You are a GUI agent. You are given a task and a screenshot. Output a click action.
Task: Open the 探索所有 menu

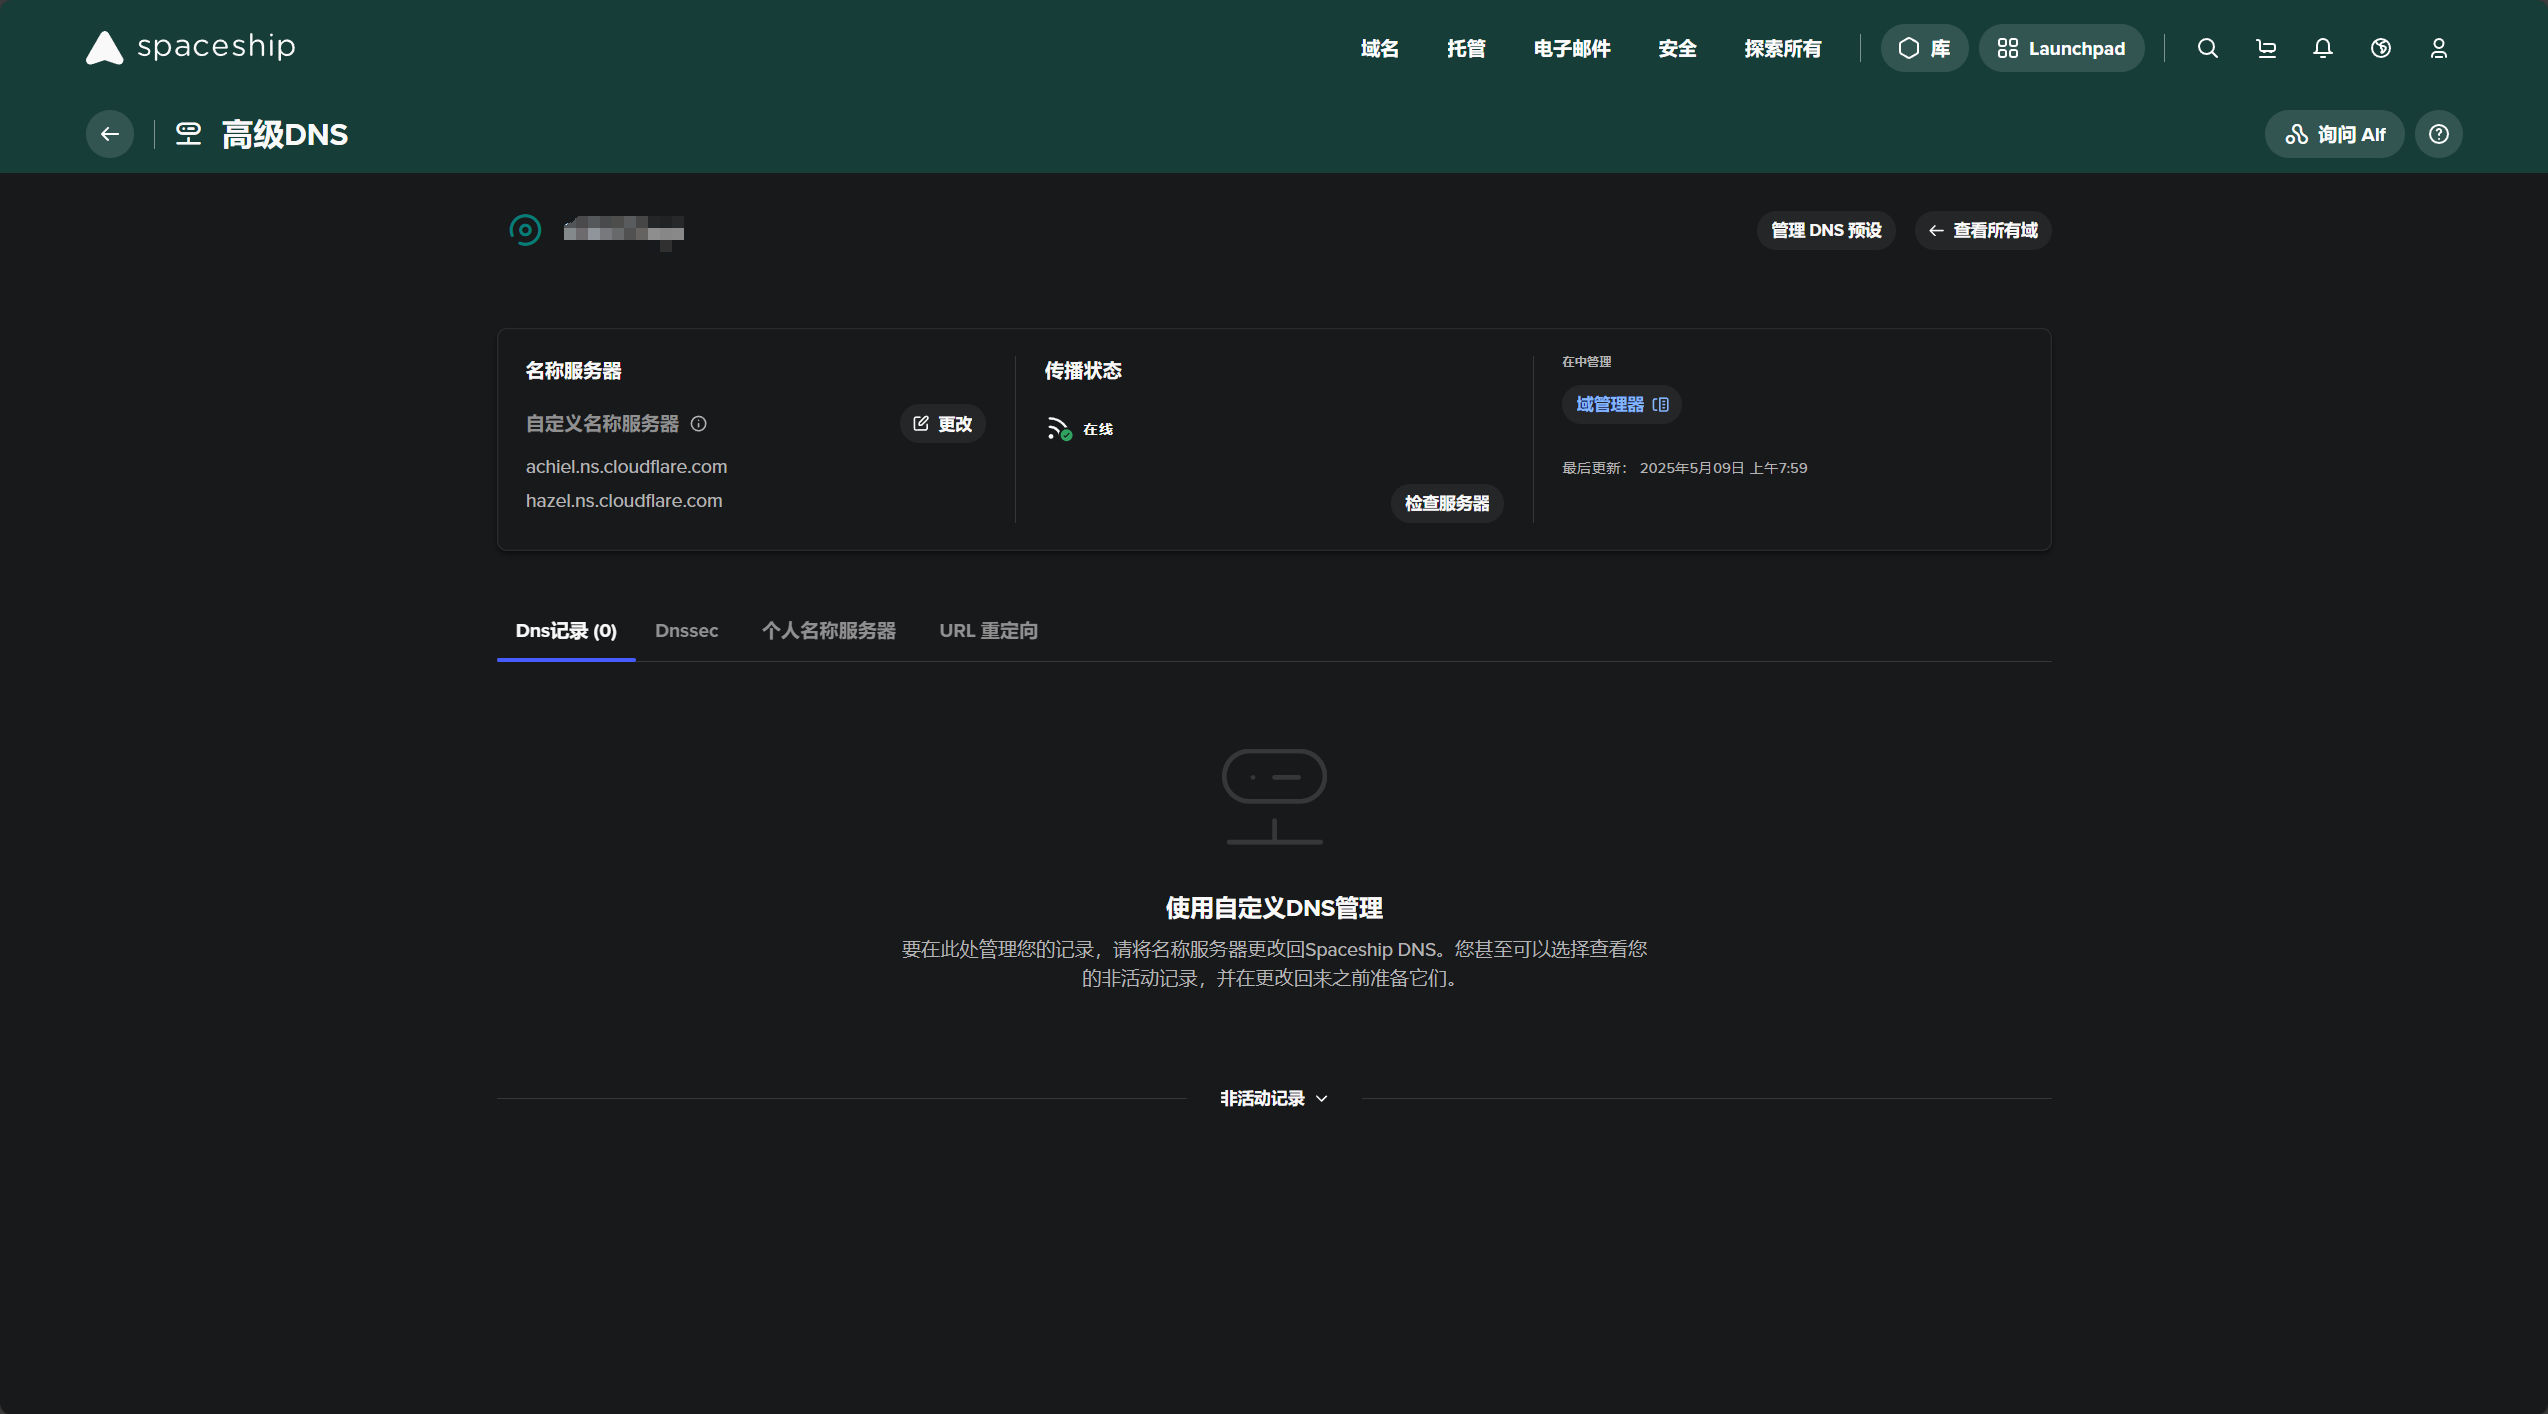coord(1782,48)
